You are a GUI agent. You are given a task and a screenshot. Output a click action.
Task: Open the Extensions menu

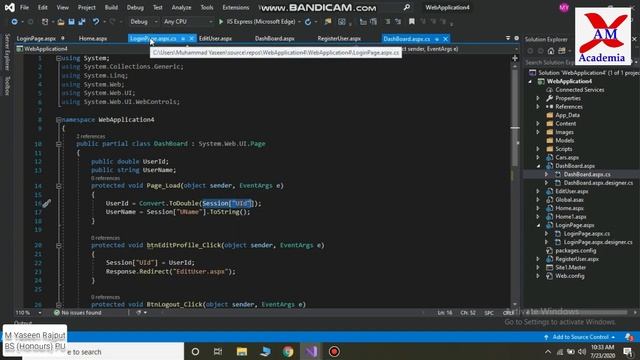pyautogui.click(x=236, y=7)
